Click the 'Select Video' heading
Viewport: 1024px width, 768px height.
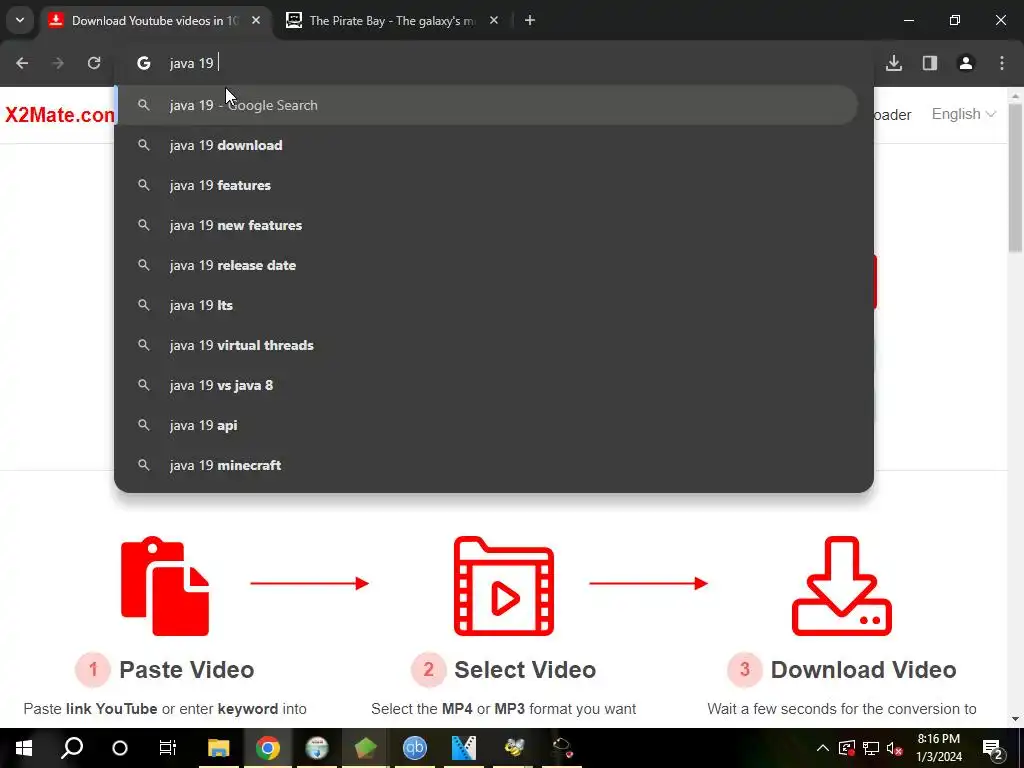[525, 669]
